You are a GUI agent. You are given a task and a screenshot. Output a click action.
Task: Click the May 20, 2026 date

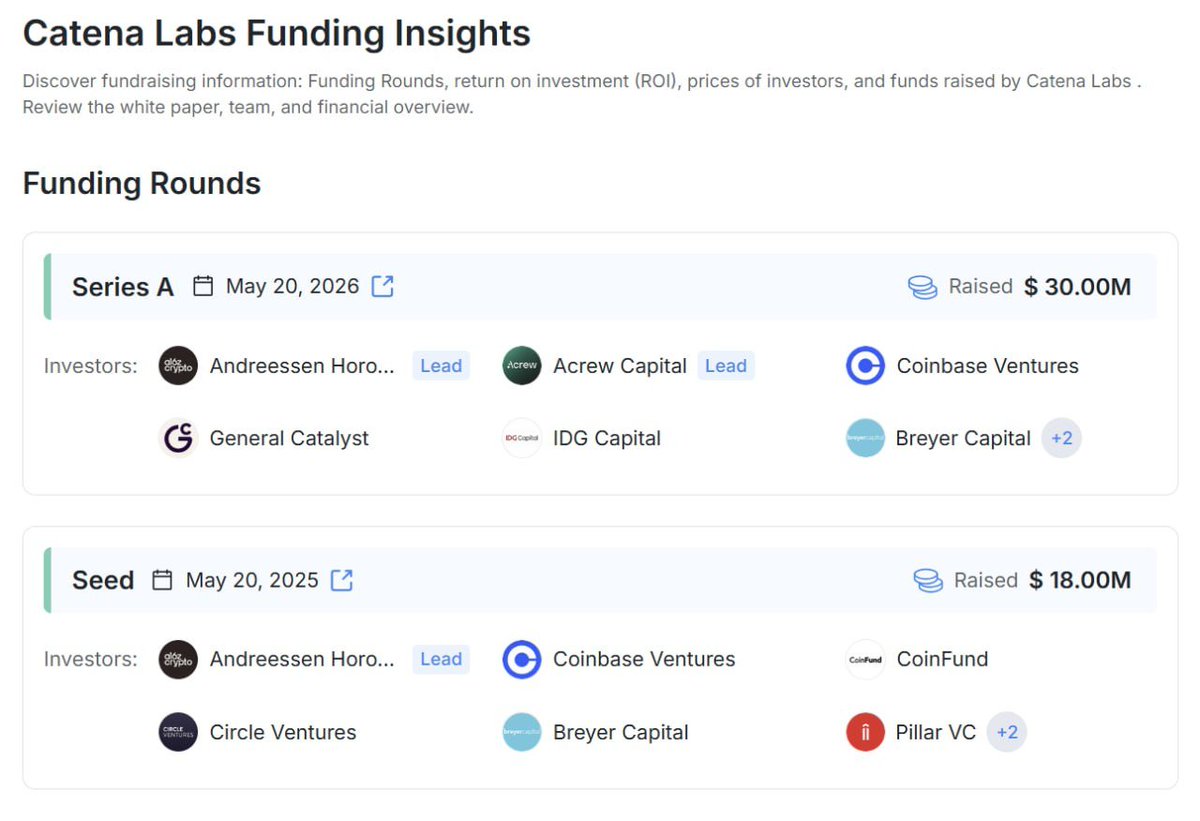[x=292, y=286]
